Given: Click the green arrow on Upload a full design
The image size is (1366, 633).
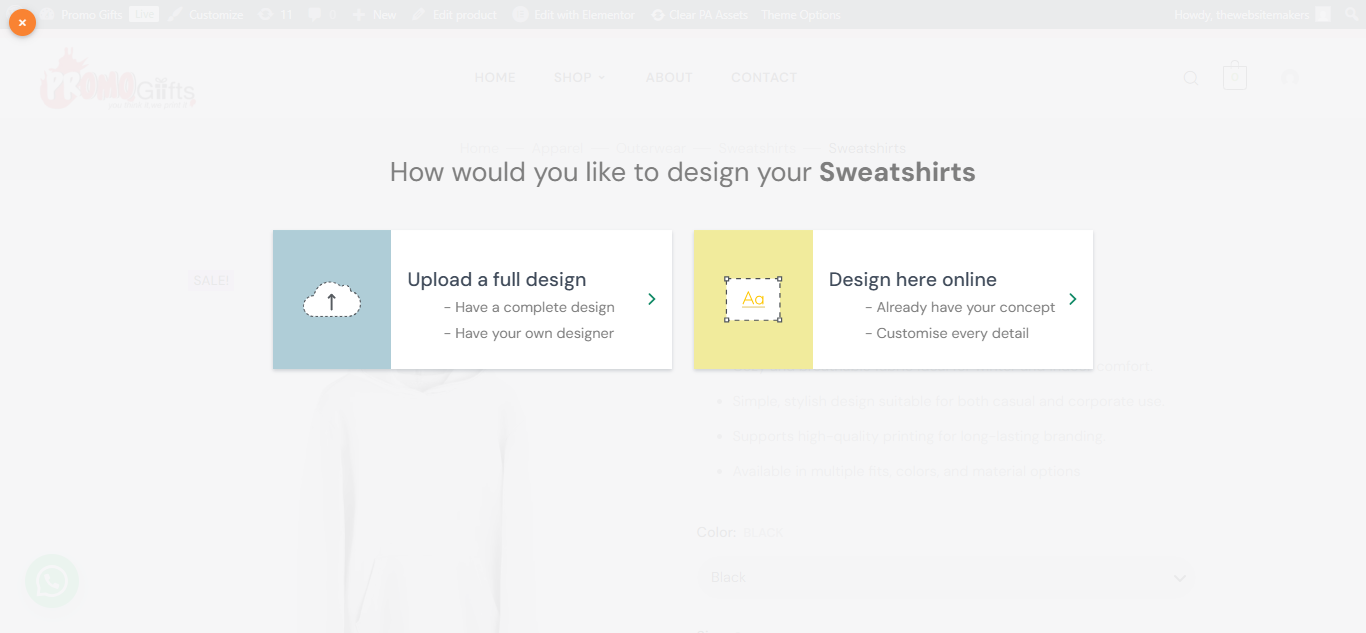Looking at the screenshot, I should [652, 299].
